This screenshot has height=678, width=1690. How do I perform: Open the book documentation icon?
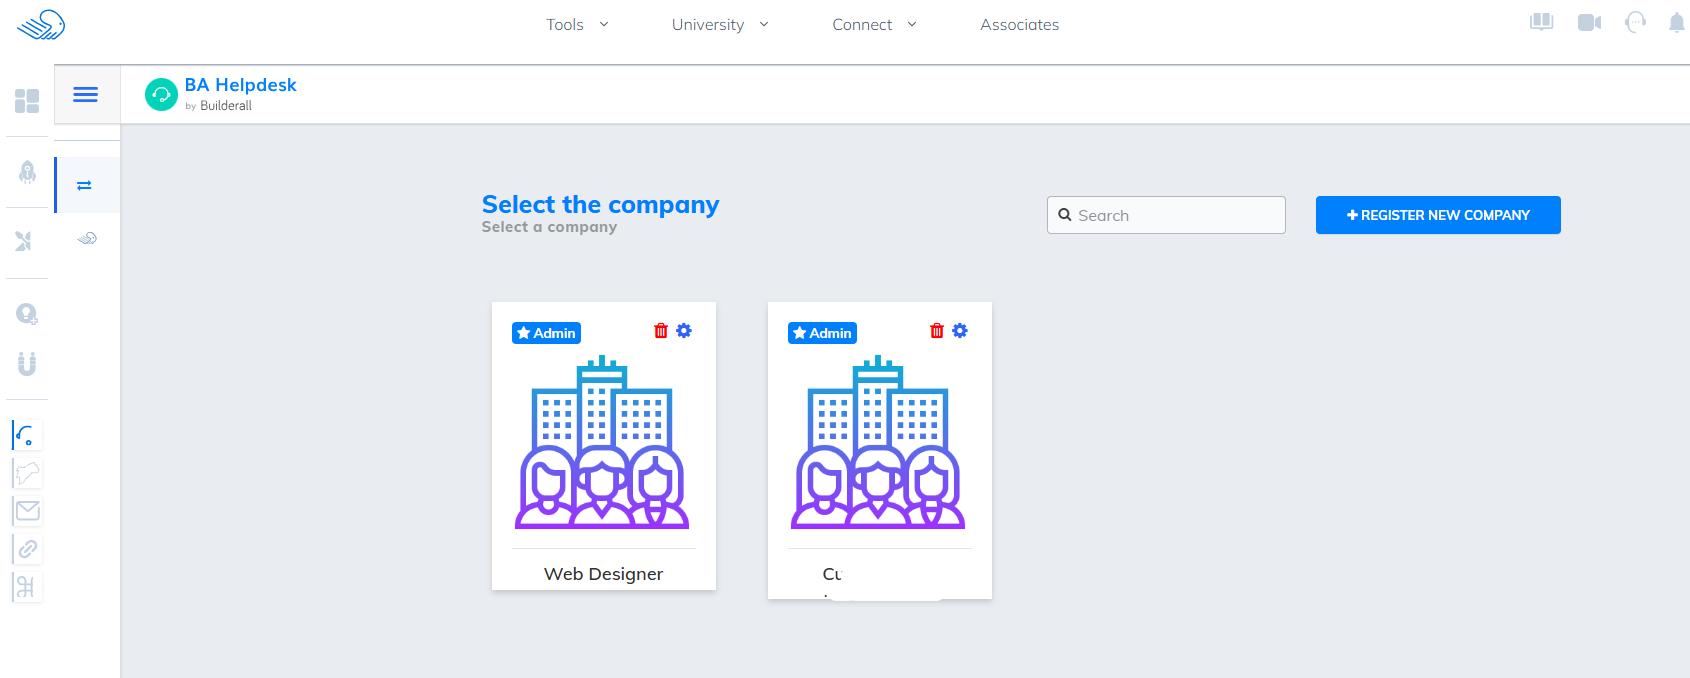point(1541,23)
